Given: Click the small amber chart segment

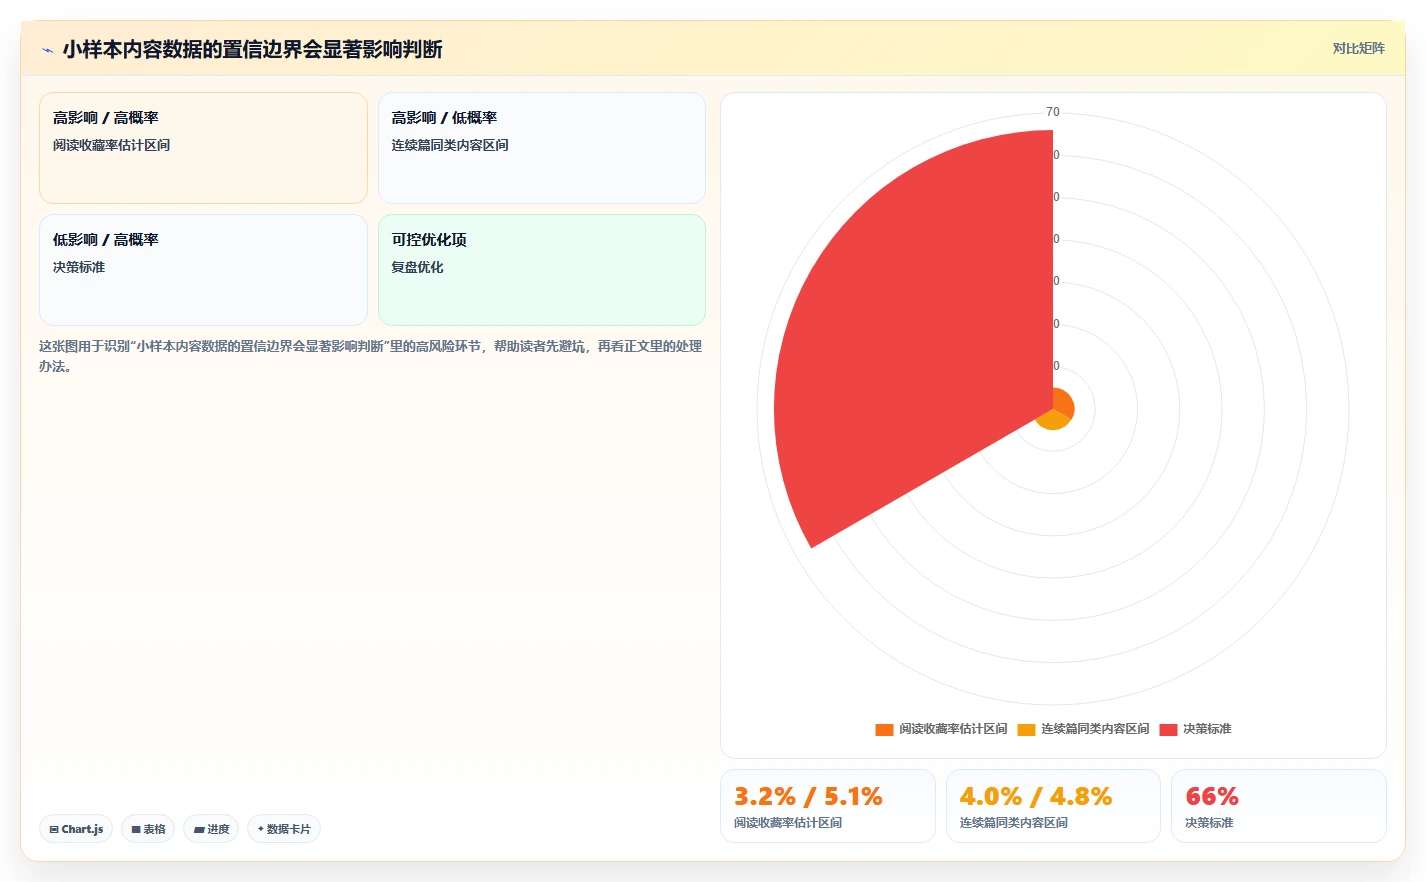Looking at the screenshot, I should 1052,420.
